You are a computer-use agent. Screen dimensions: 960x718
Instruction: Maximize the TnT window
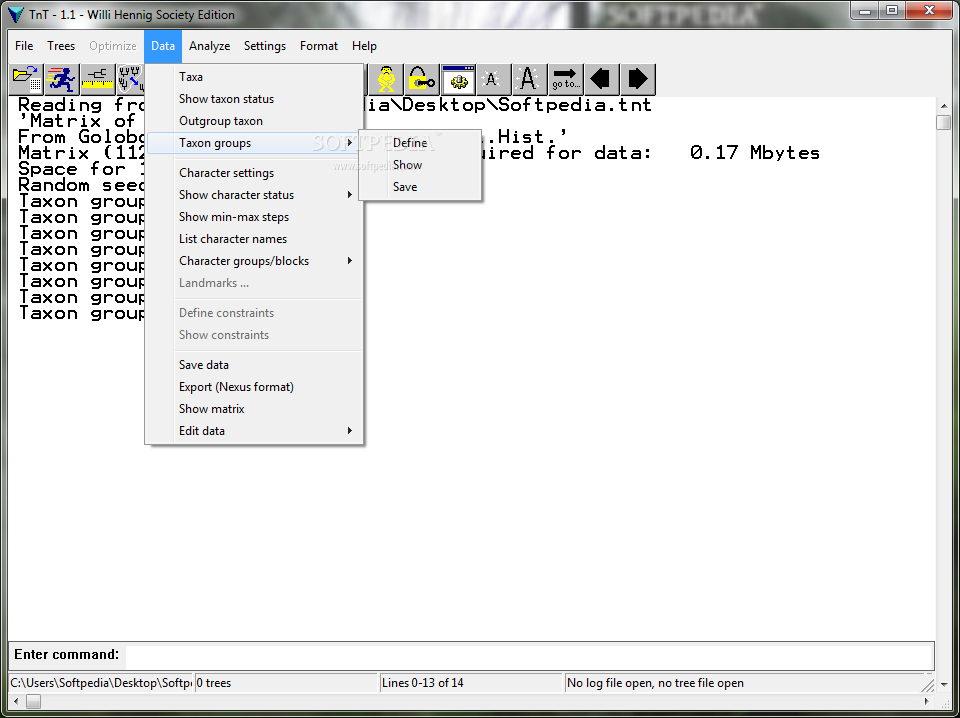892,10
